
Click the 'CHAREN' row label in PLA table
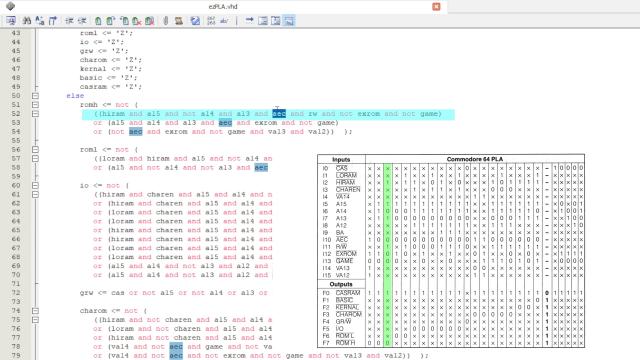click(348, 190)
